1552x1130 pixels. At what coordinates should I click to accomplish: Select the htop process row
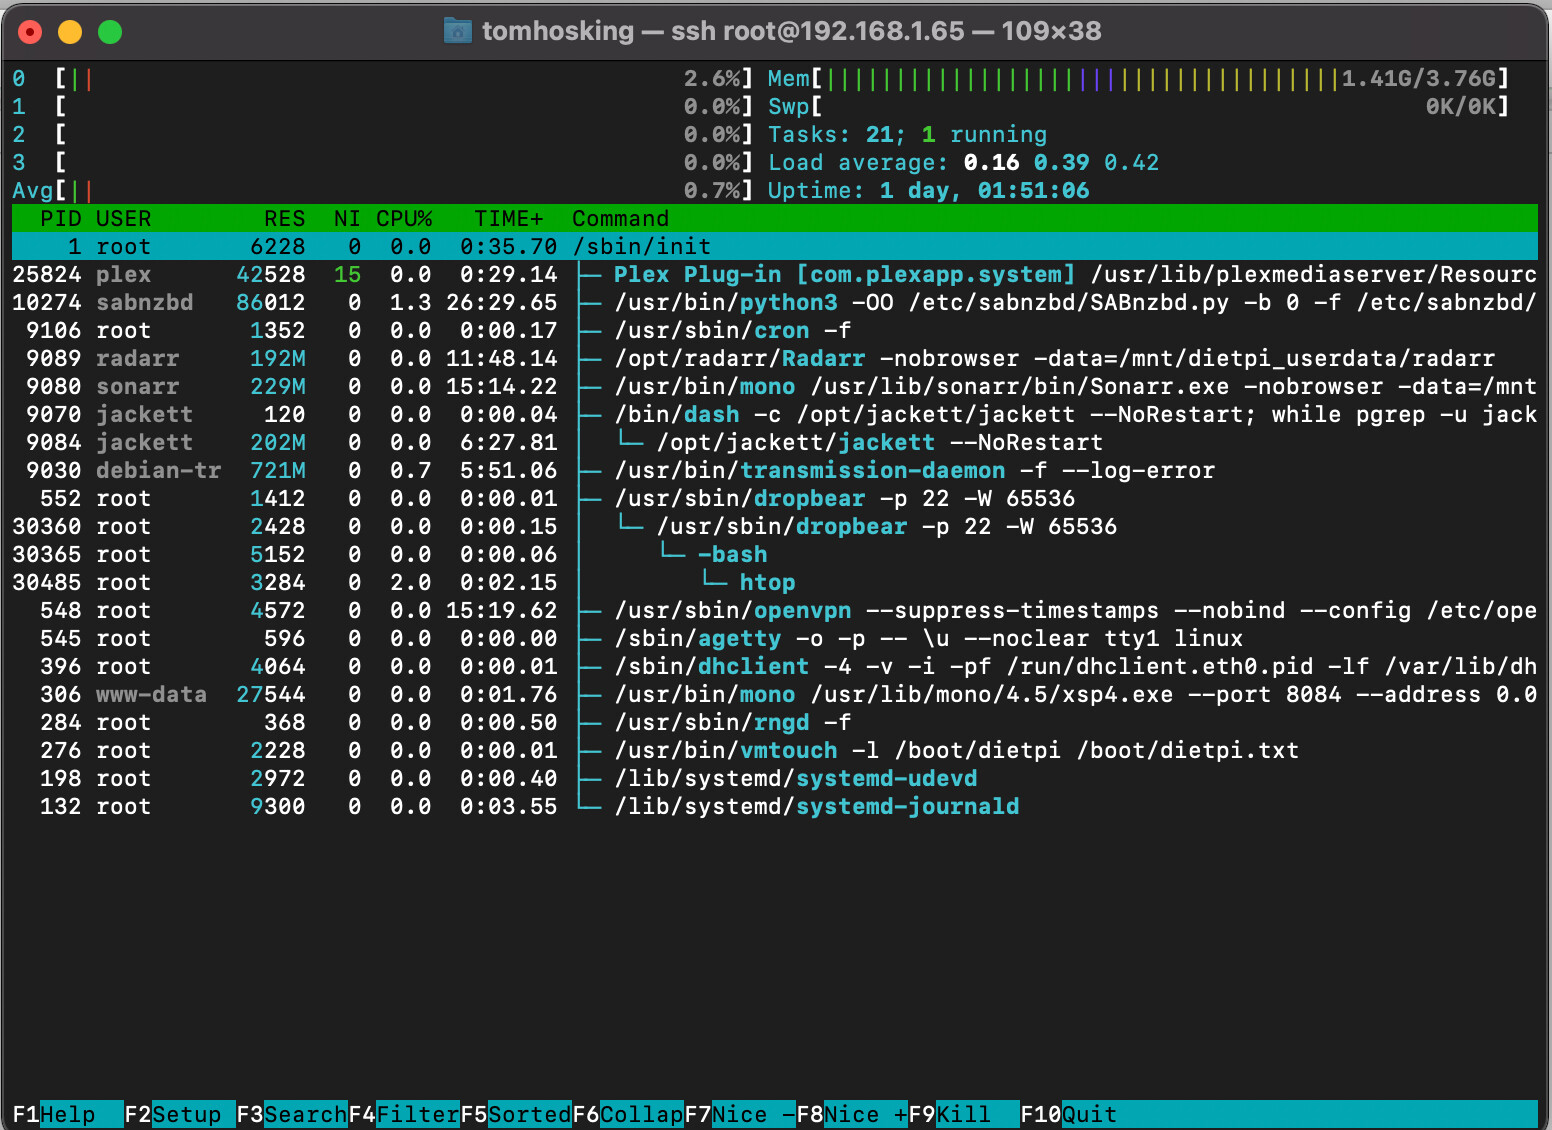pos(775,582)
